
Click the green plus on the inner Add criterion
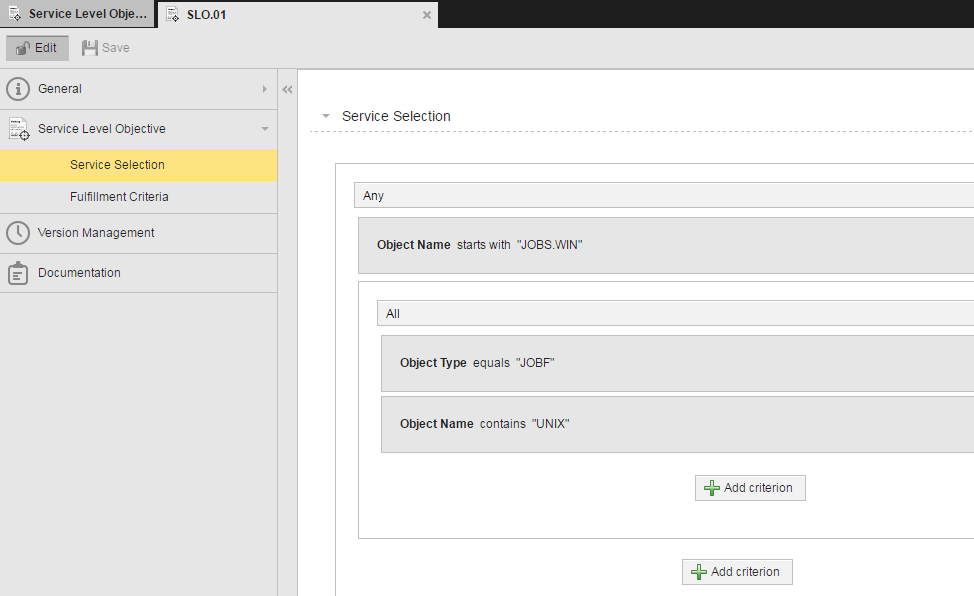(711, 487)
